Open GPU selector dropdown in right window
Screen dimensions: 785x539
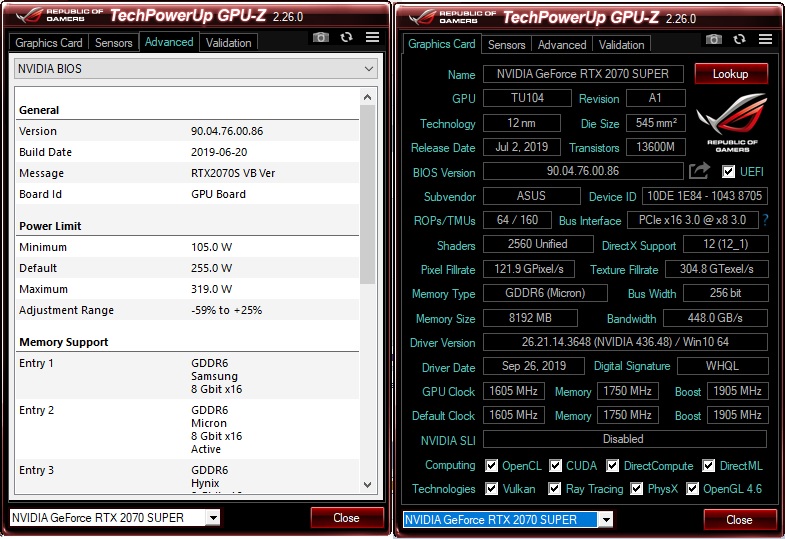(x=606, y=519)
